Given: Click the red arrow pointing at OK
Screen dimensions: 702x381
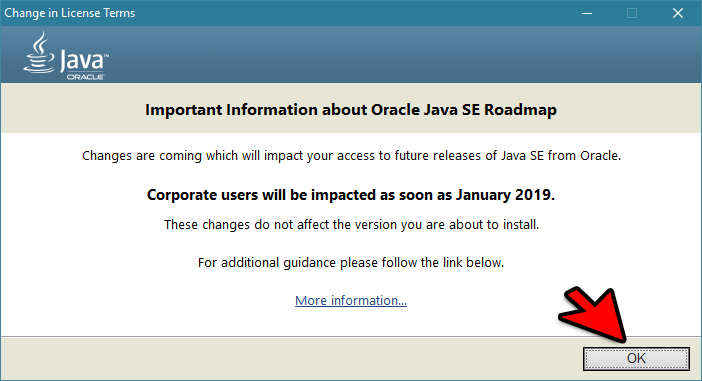Looking at the screenshot, I should [593, 315].
